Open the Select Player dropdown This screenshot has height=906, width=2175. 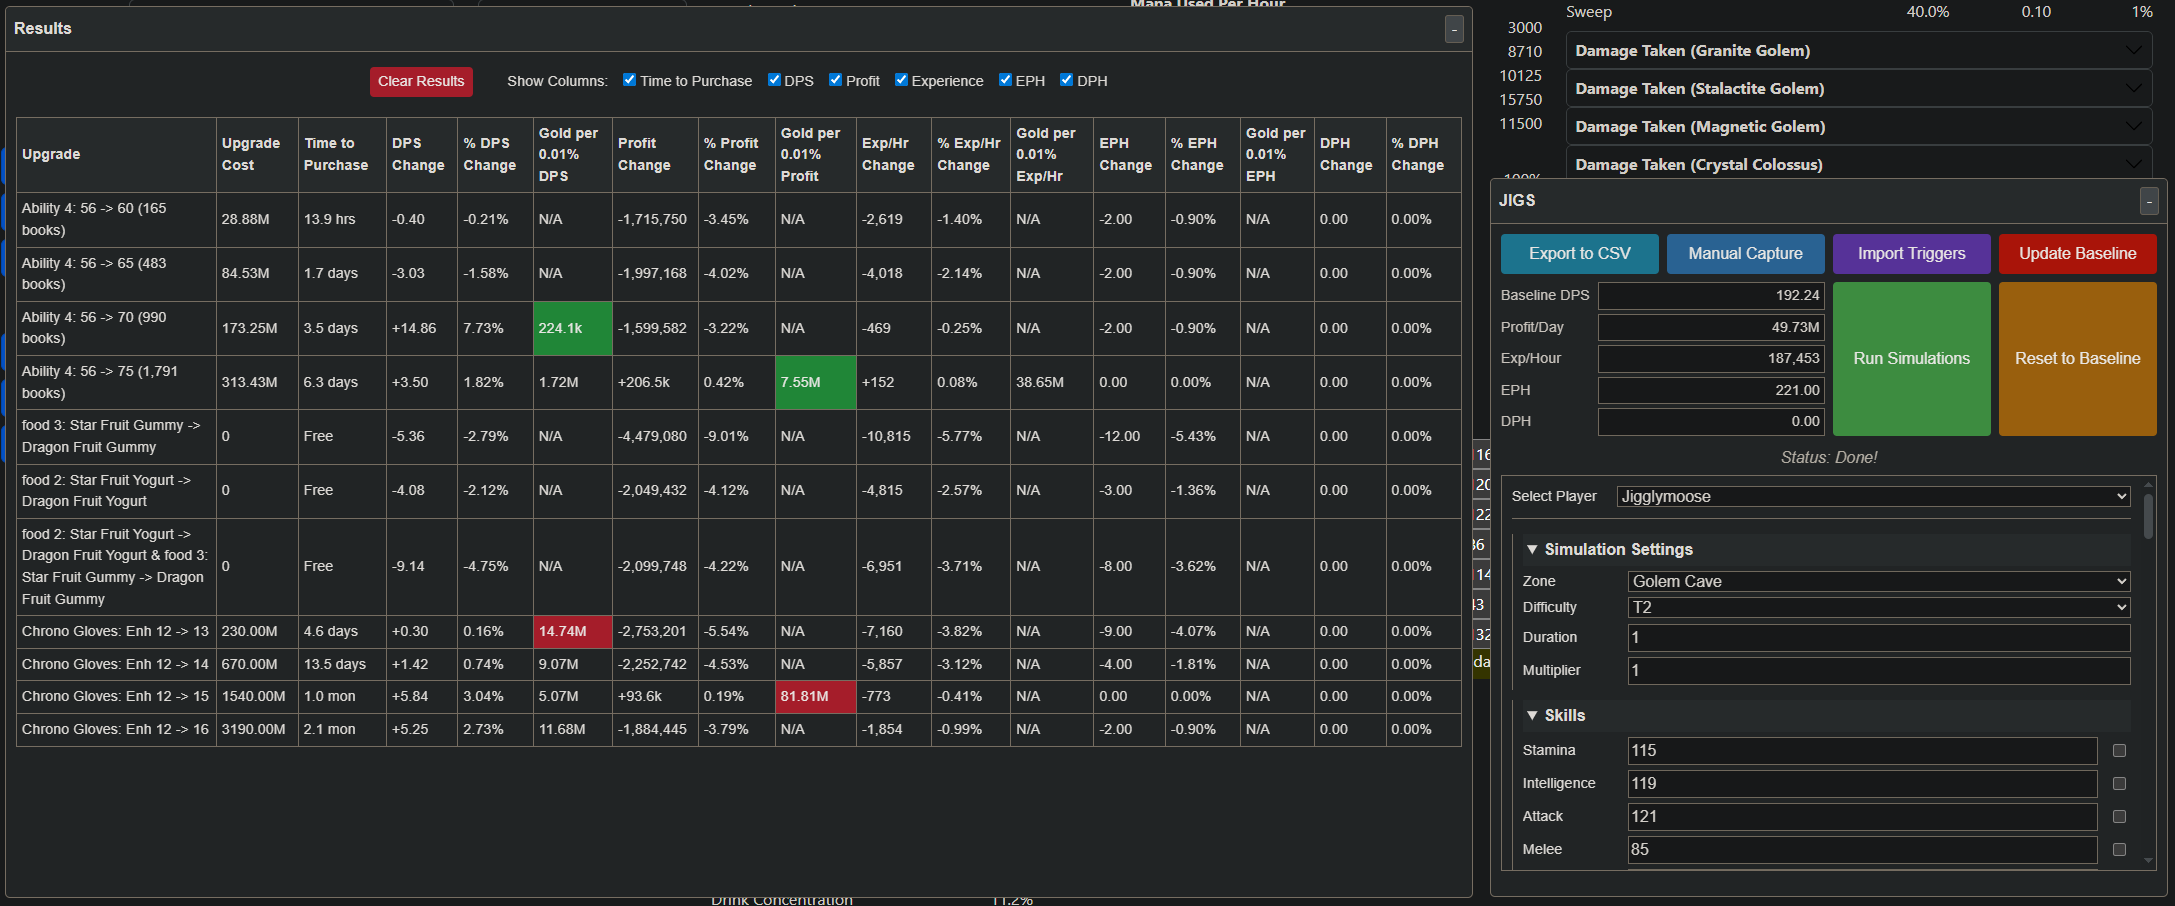[x=1873, y=497]
